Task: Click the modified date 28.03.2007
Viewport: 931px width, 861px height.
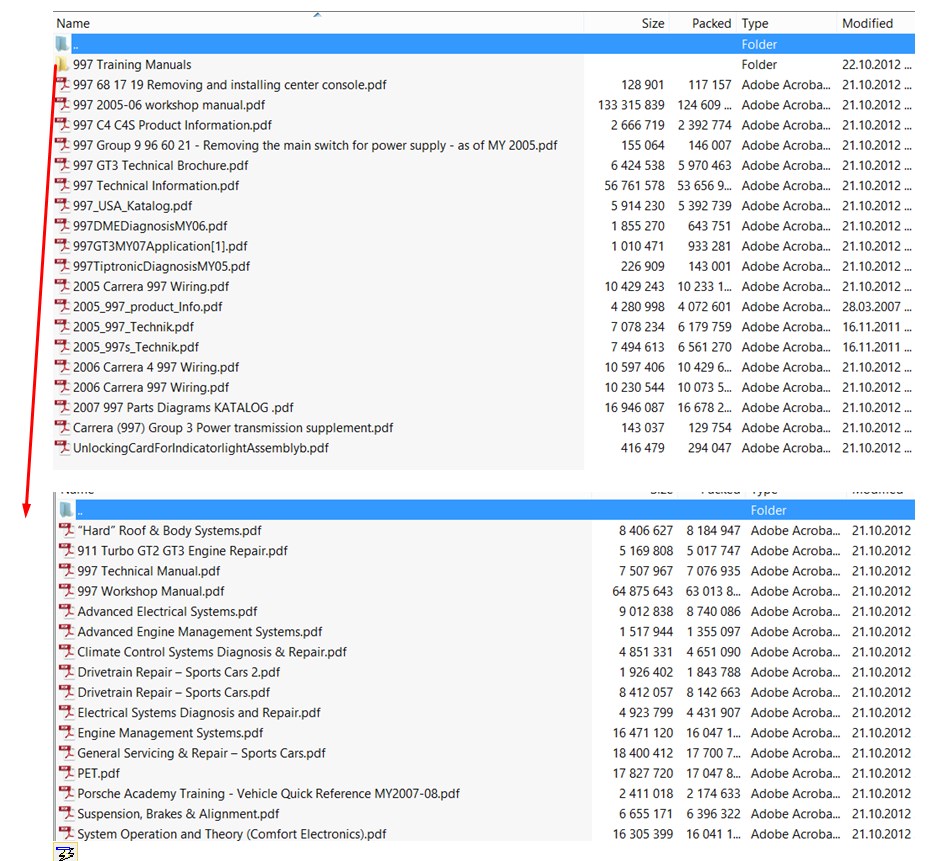Action: tap(876, 306)
